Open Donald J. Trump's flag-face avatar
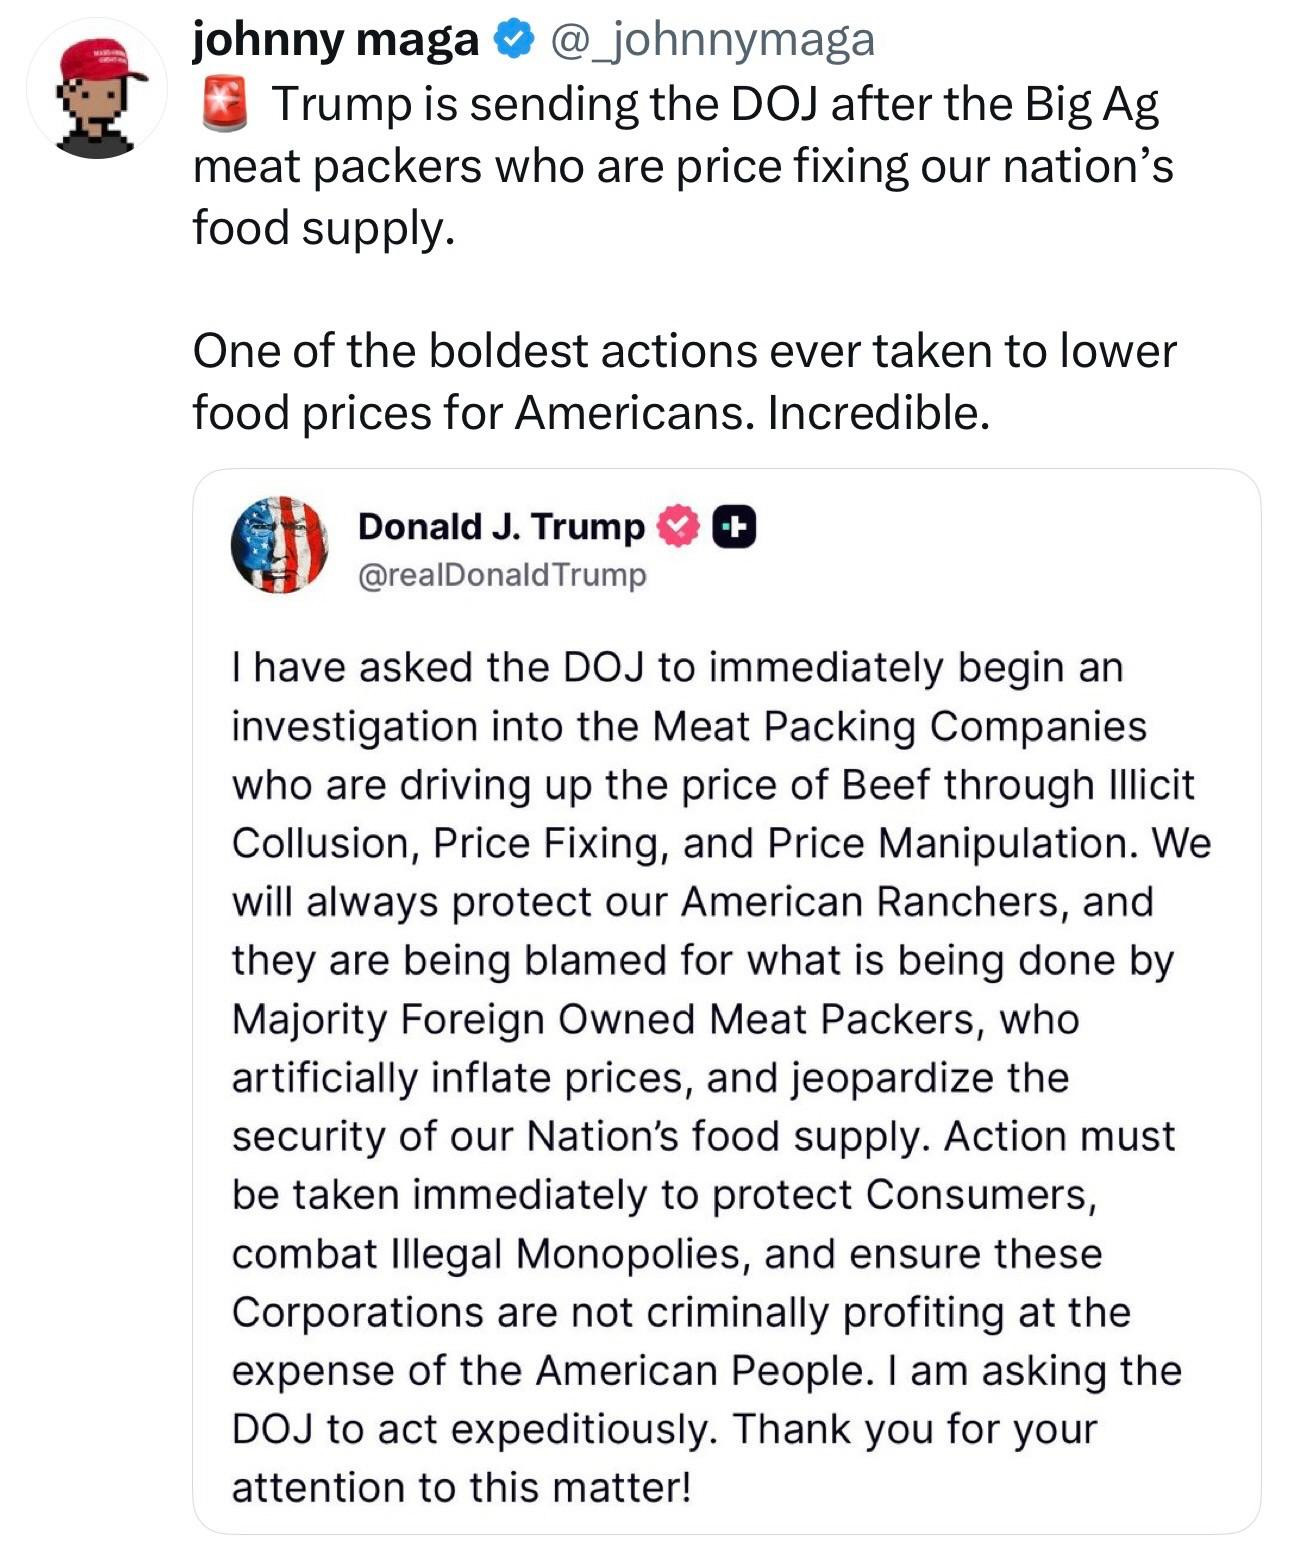 (280, 545)
